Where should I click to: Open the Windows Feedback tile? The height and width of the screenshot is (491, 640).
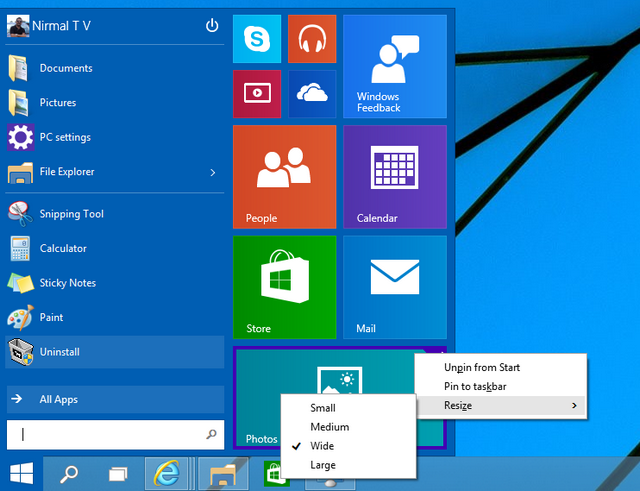tap(395, 67)
